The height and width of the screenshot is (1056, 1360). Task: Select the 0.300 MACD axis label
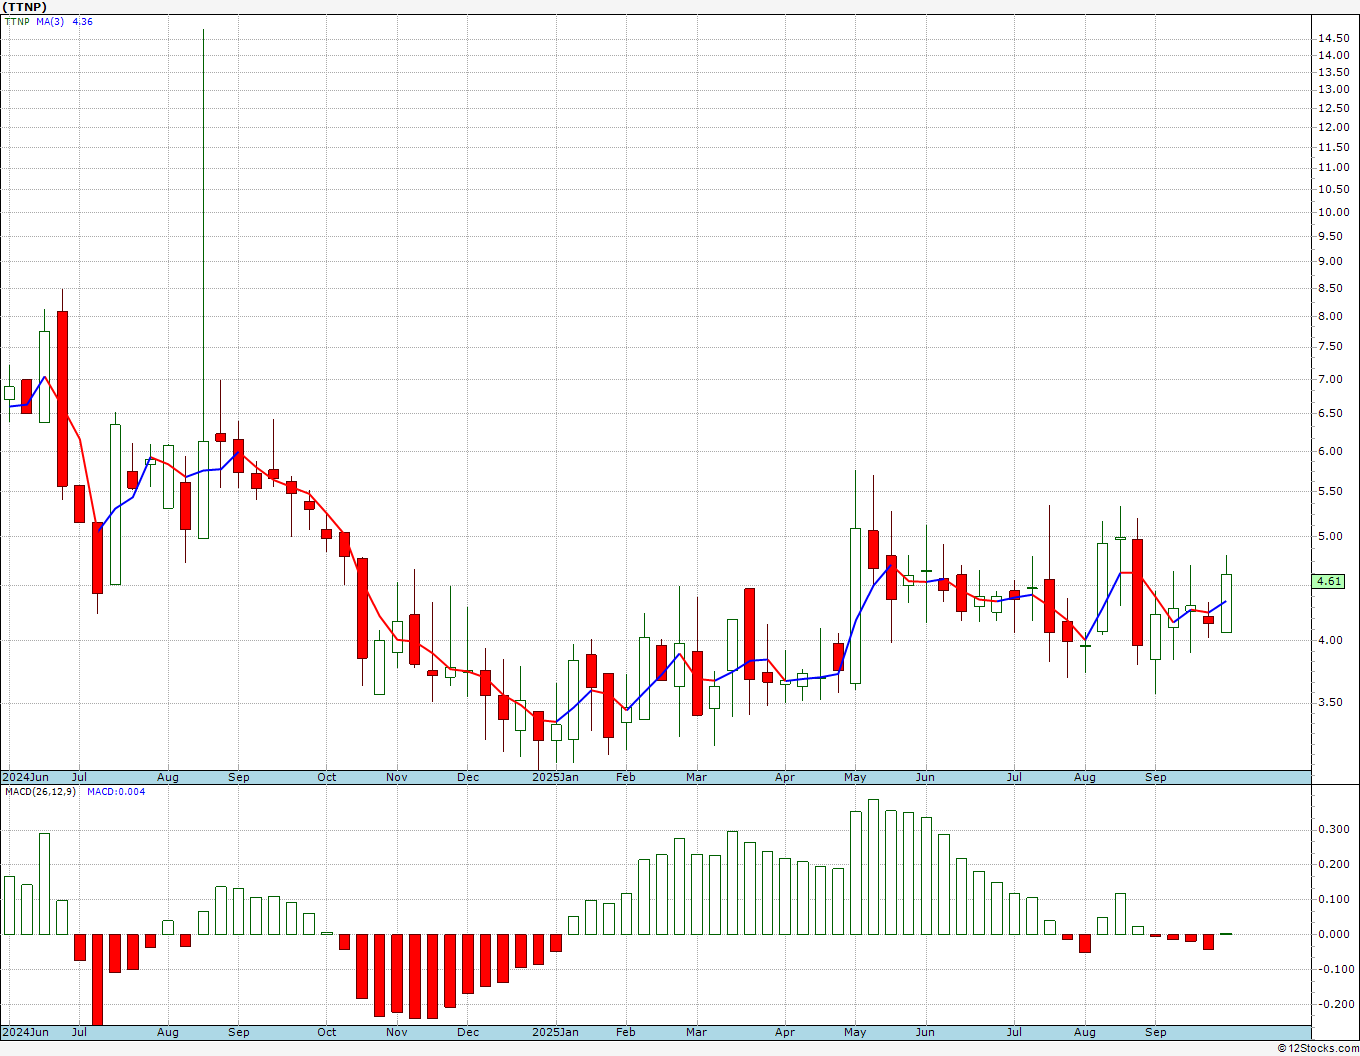pos(1333,829)
